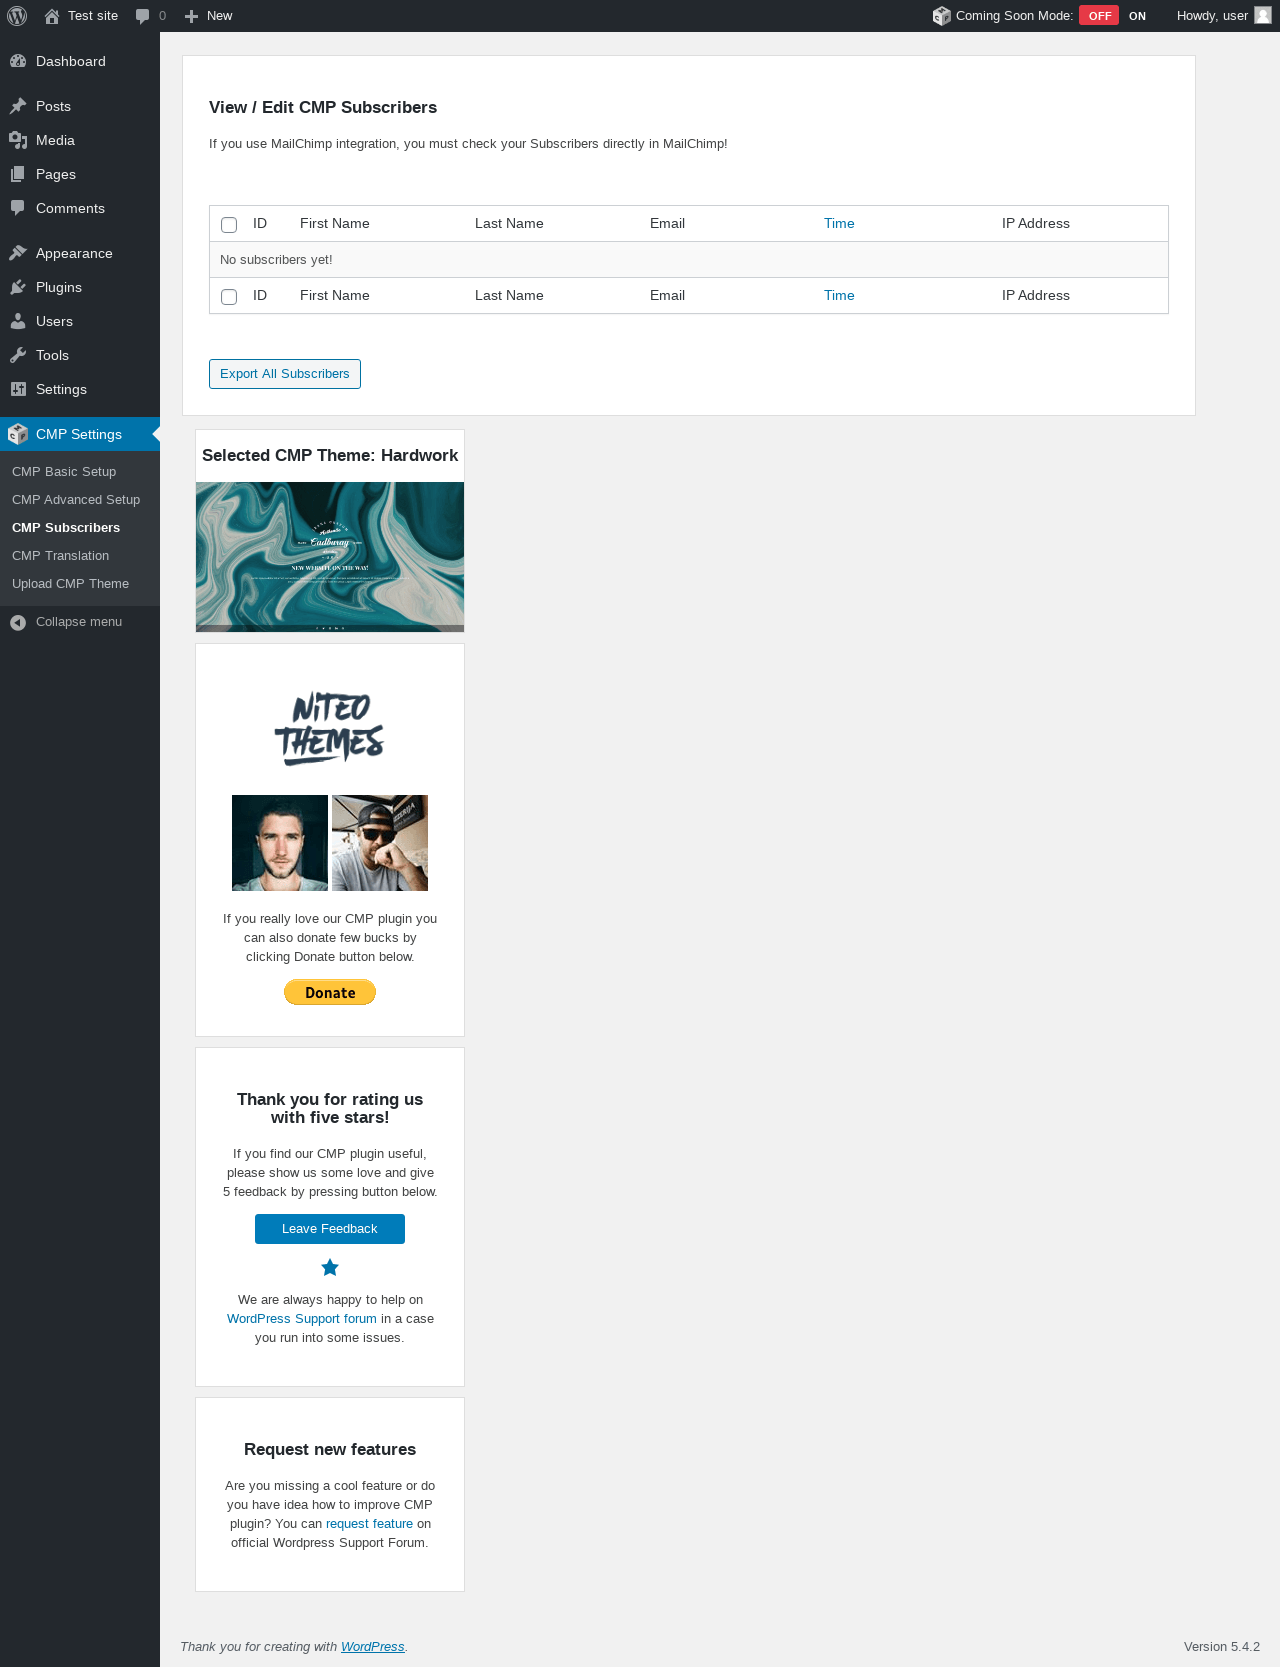This screenshot has height=1667, width=1280.
Task: Turn Coming Soon Mode ON
Action: coord(1137,16)
